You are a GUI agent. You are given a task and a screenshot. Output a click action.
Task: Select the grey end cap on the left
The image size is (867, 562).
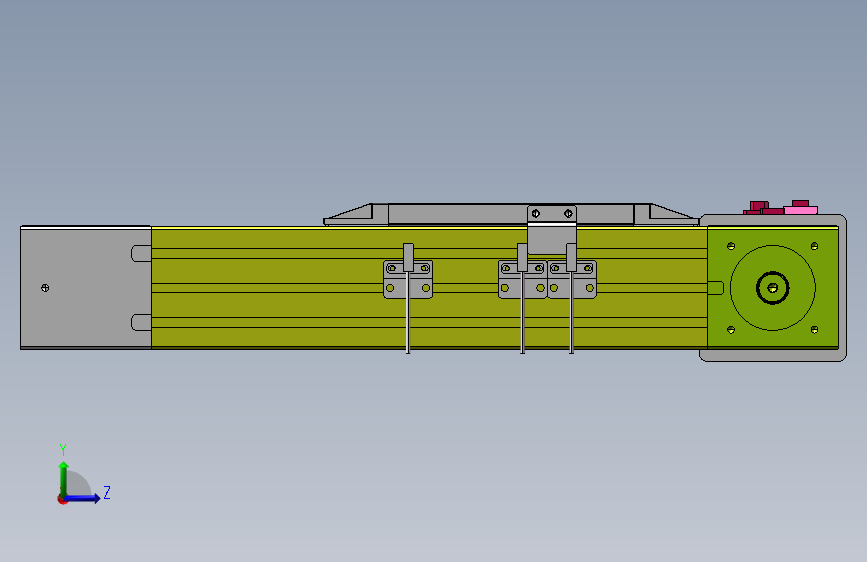[86, 288]
